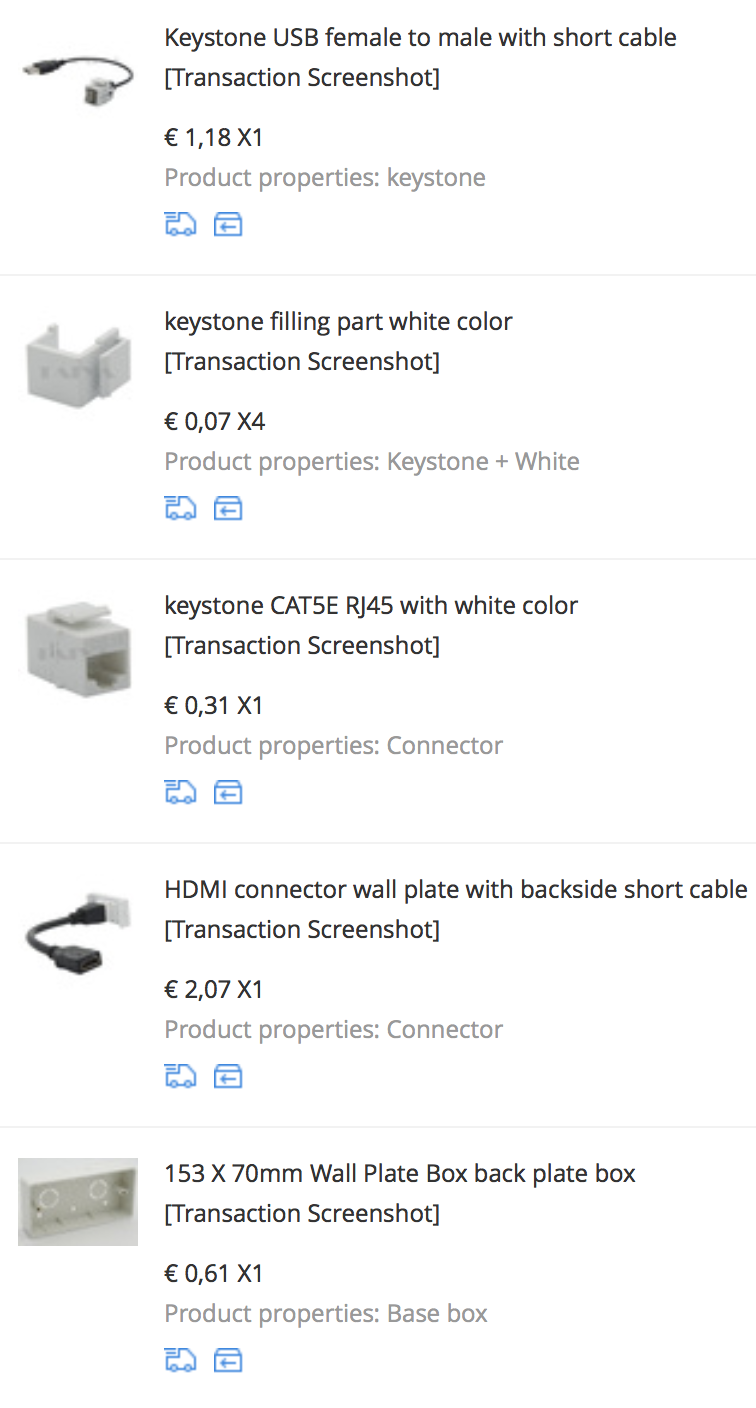
Task: Click the delivery truck icon under HDMI connector wall plate
Action: (x=180, y=1077)
